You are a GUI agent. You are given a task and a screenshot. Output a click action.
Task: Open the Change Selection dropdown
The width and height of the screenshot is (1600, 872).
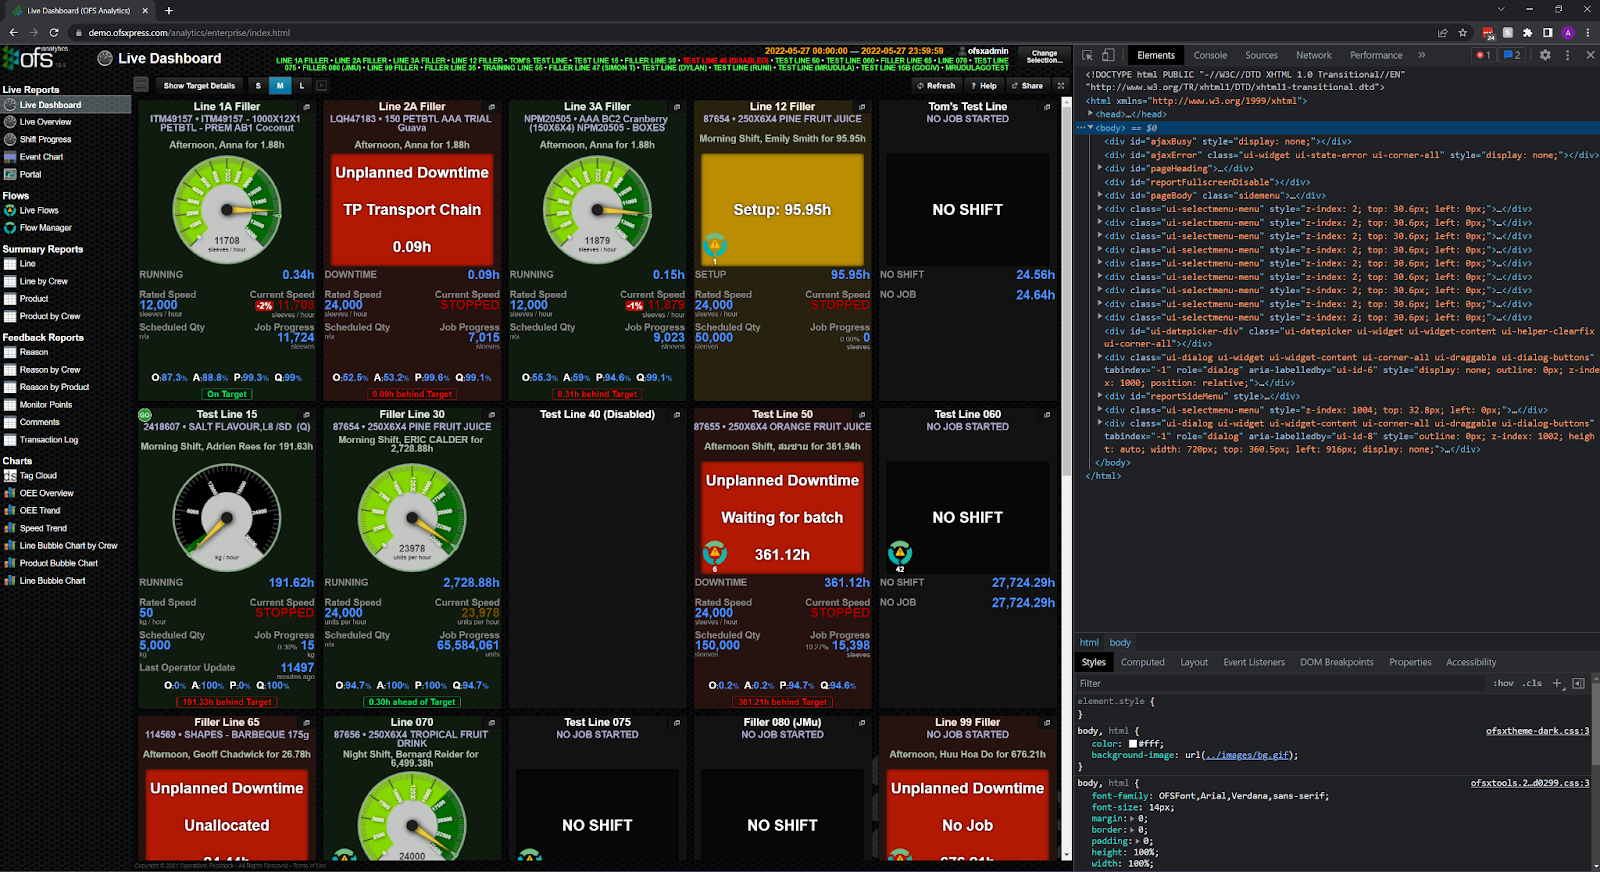[x=1045, y=57]
